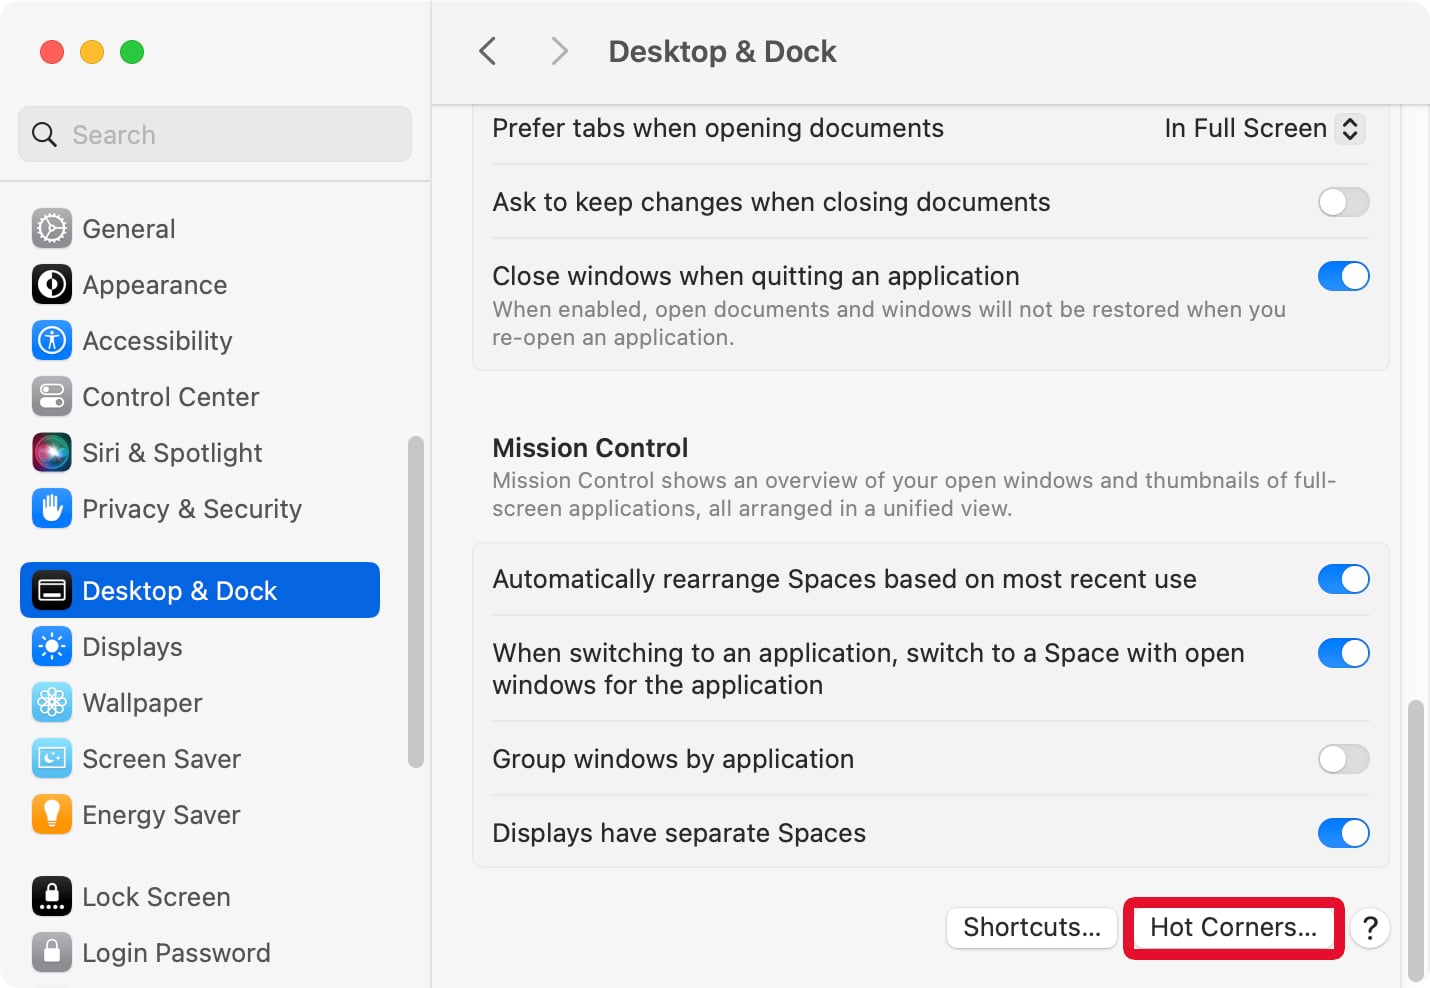This screenshot has width=1430, height=988.
Task: Click the Siri & Spotlight icon
Action: pos(51,453)
